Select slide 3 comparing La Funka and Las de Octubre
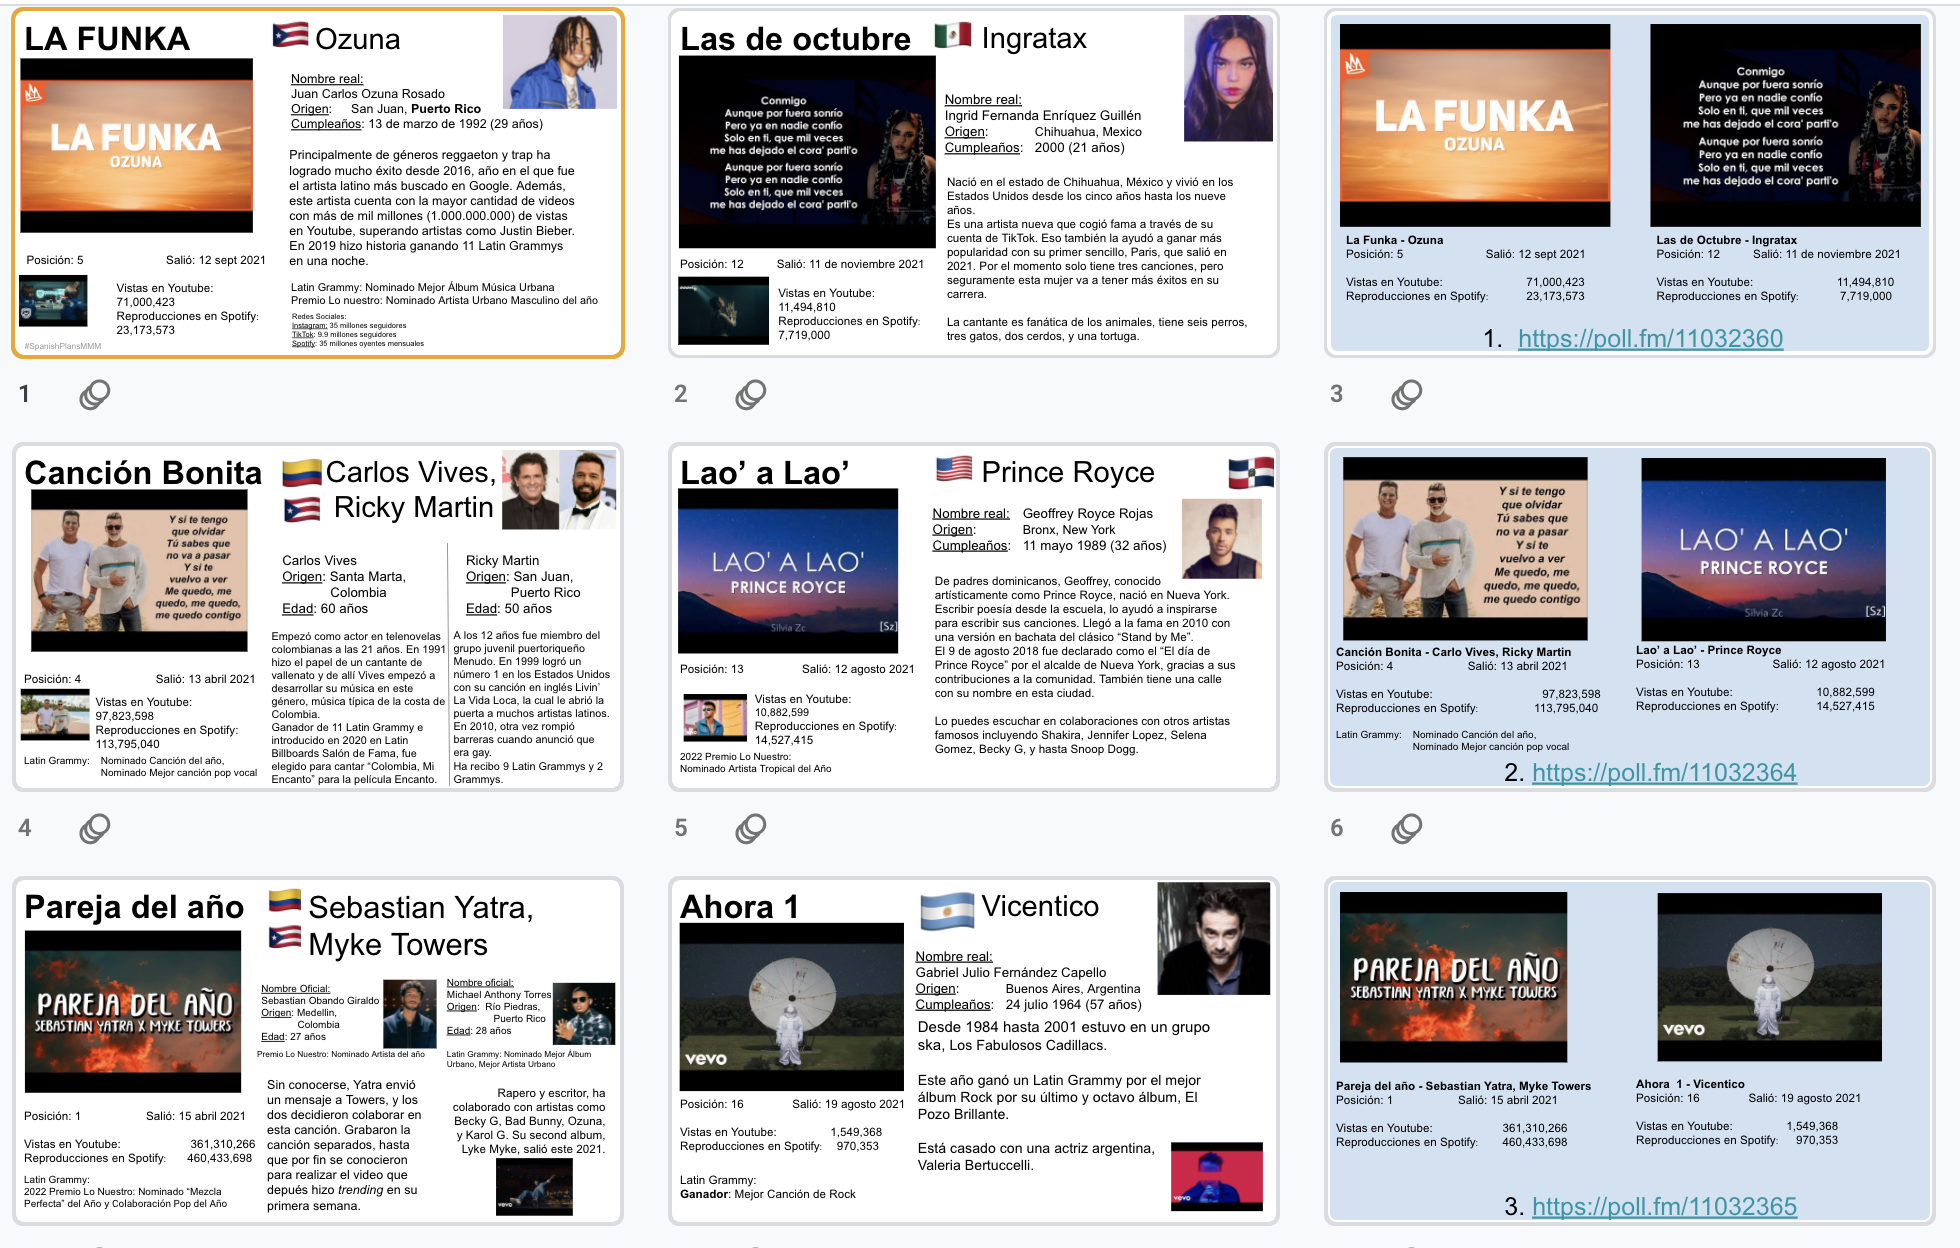This screenshot has width=1960, height=1248. click(x=1629, y=183)
